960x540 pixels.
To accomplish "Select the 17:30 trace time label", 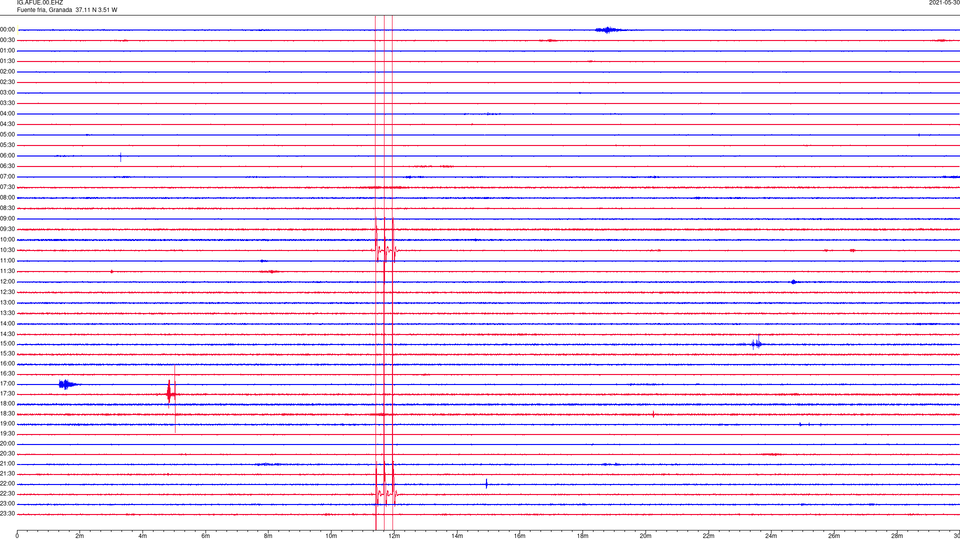I will click(7, 394).
